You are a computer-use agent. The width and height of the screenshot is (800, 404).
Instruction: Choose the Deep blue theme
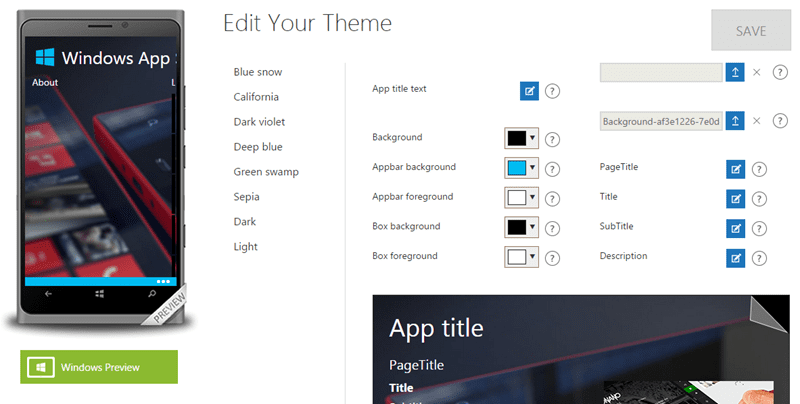tap(258, 147)
